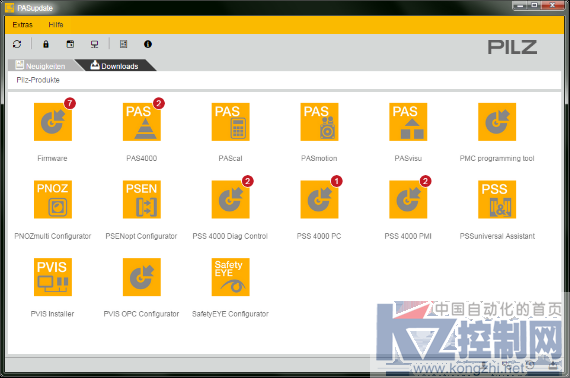The image size is (570, 378).
Task: Open the PSS 4000 PMI tile
Action: [408, 199]
